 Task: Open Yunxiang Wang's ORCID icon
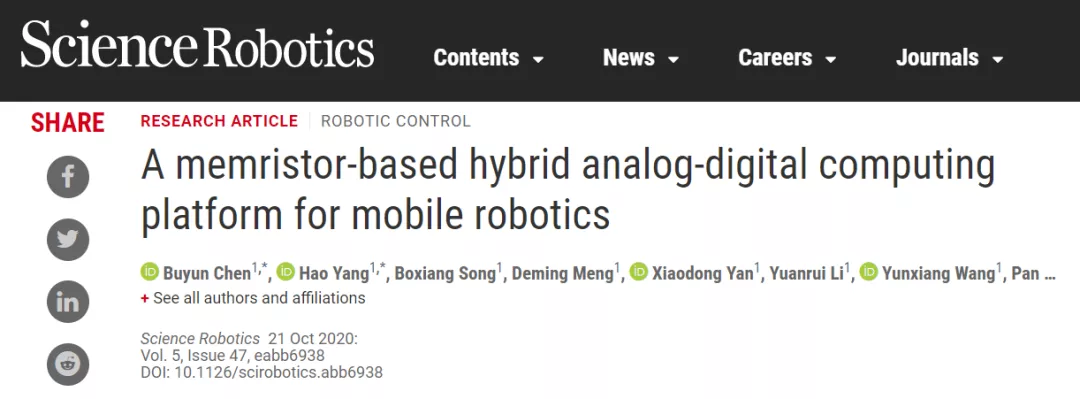[868, 272]
